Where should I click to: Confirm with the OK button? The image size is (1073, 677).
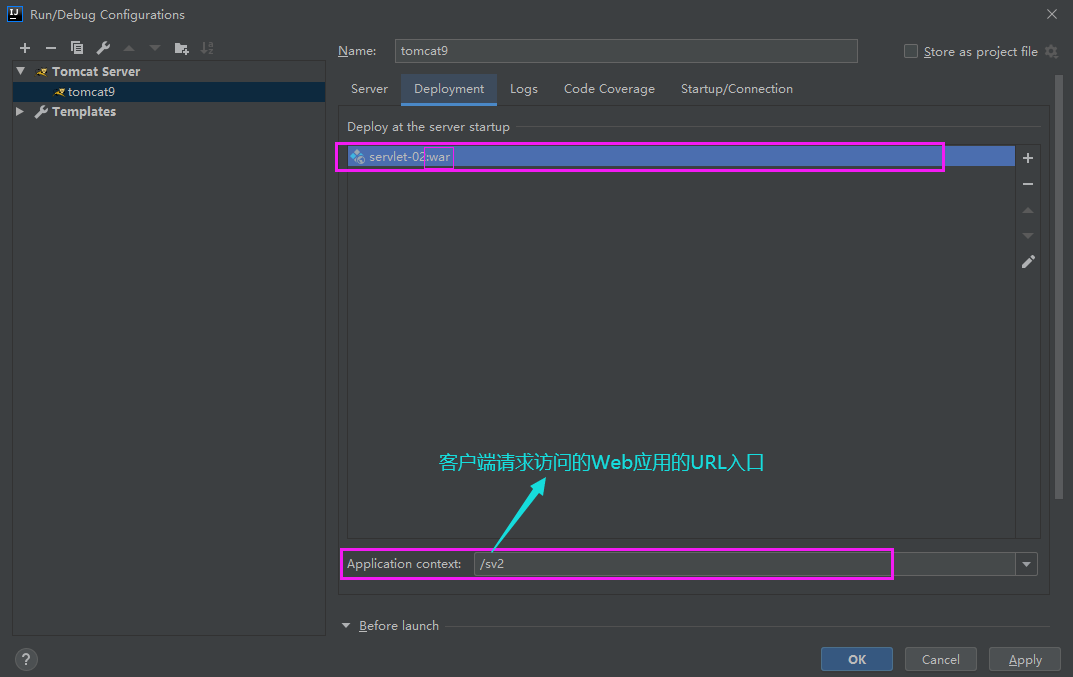pos(857,659)
